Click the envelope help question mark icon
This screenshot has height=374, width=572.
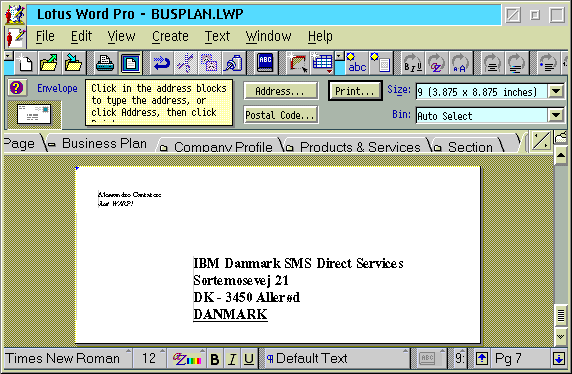(x=16, y=88)
